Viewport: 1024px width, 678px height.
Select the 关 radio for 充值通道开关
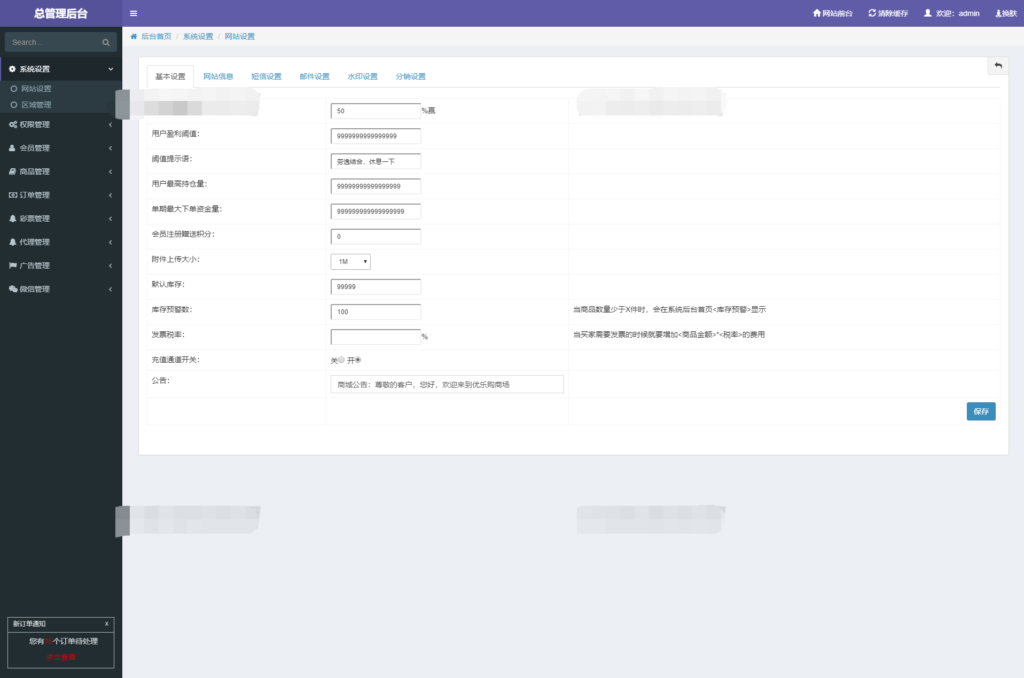tap(341, 360)
